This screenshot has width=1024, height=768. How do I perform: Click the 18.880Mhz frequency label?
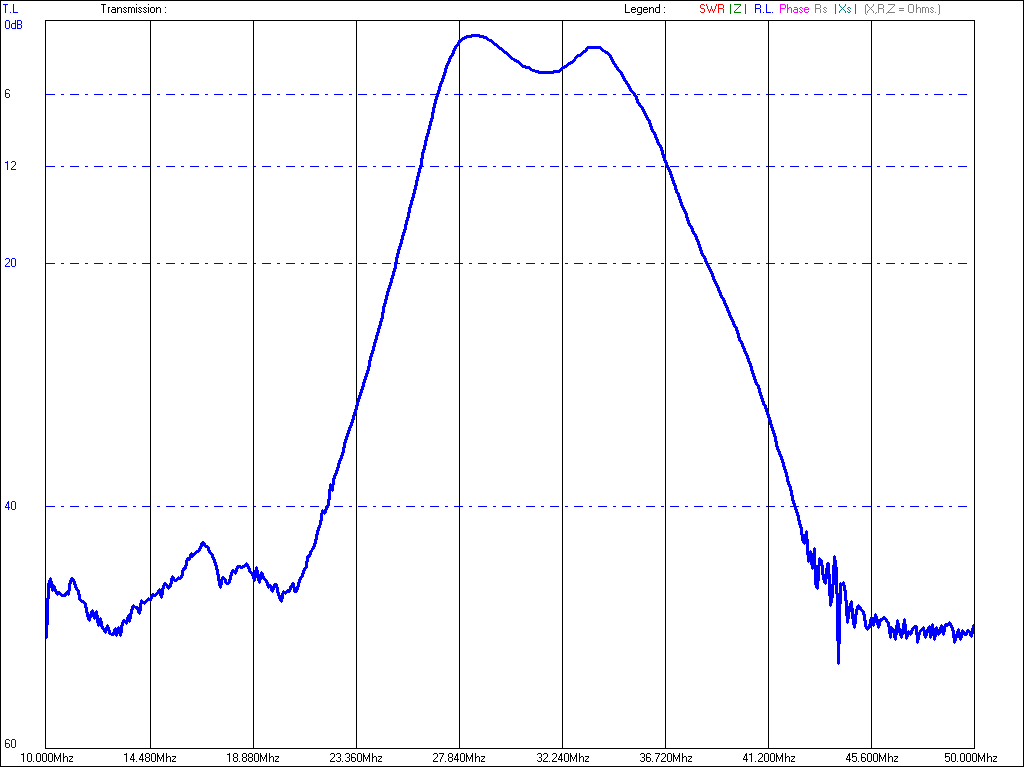click(x=253, y=758)
